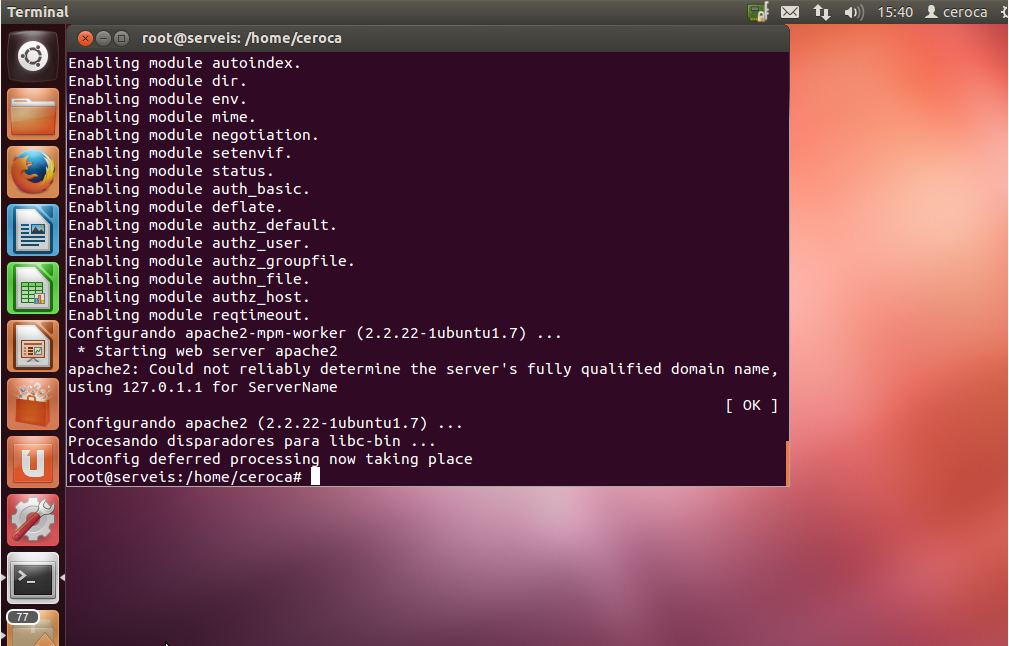Open the ceroca user menu
The height and width of the screenshot is (646, 1009).
[x=956, y=12]
